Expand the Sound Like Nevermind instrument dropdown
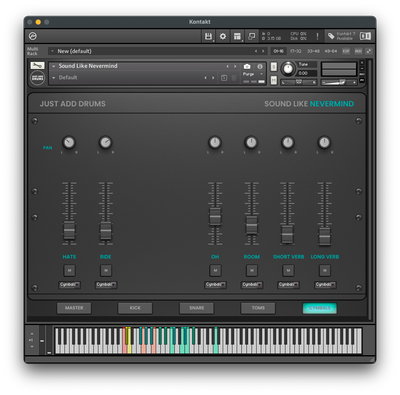 (53, 66)
